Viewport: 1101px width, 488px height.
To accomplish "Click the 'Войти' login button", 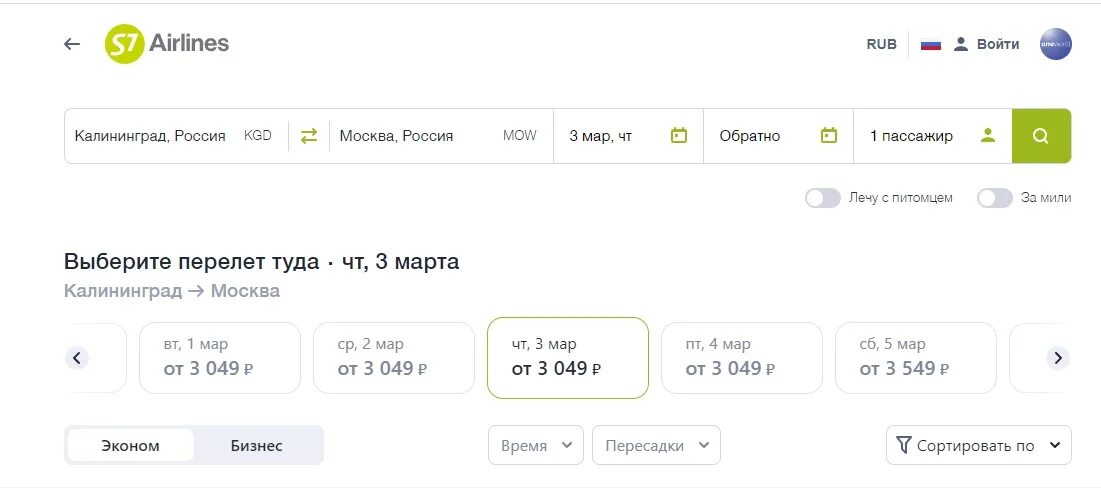I will click(986, 44).
